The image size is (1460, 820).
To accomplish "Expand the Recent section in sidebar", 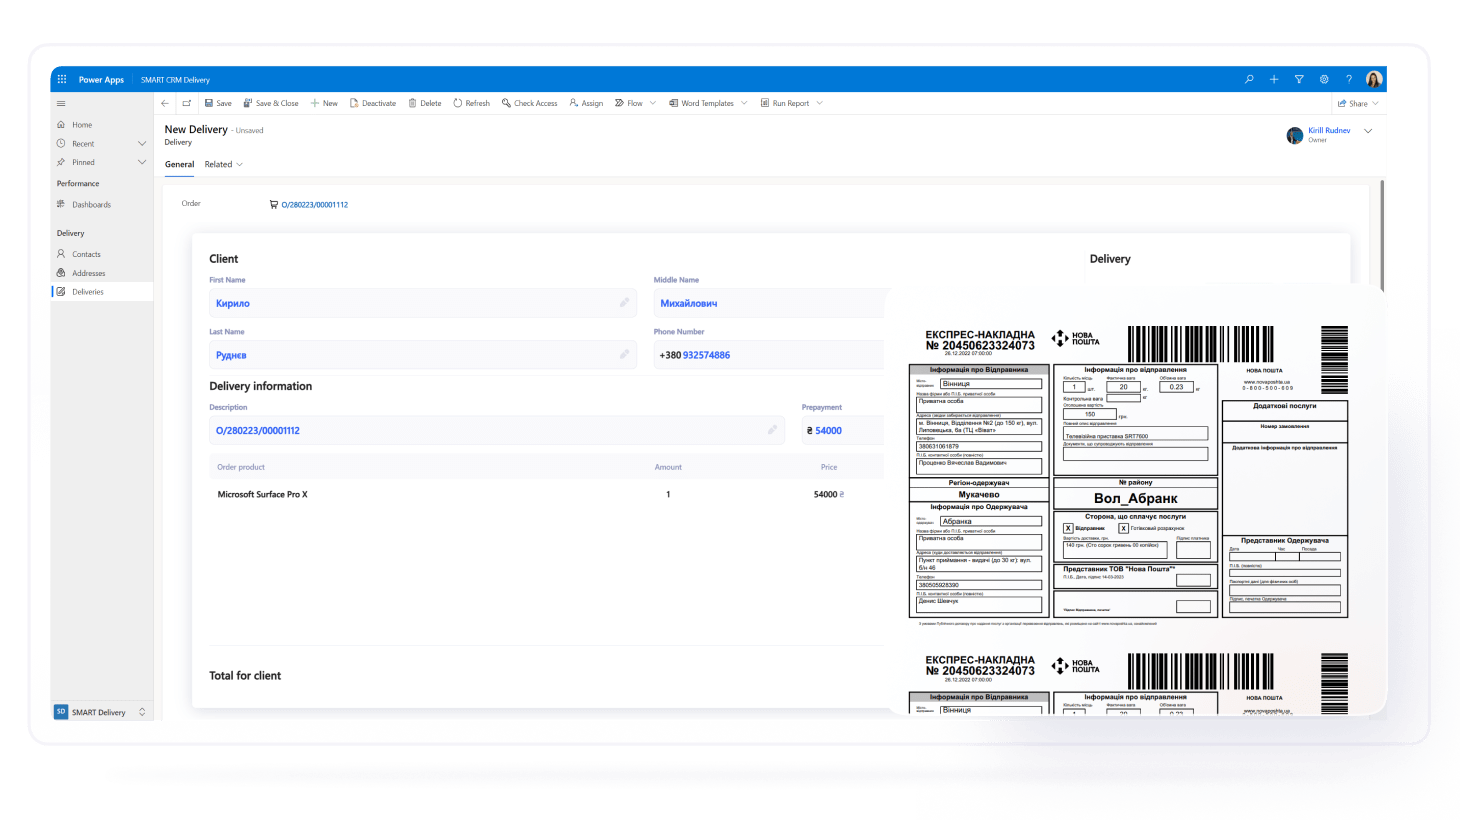I will (x=141, y=143).
